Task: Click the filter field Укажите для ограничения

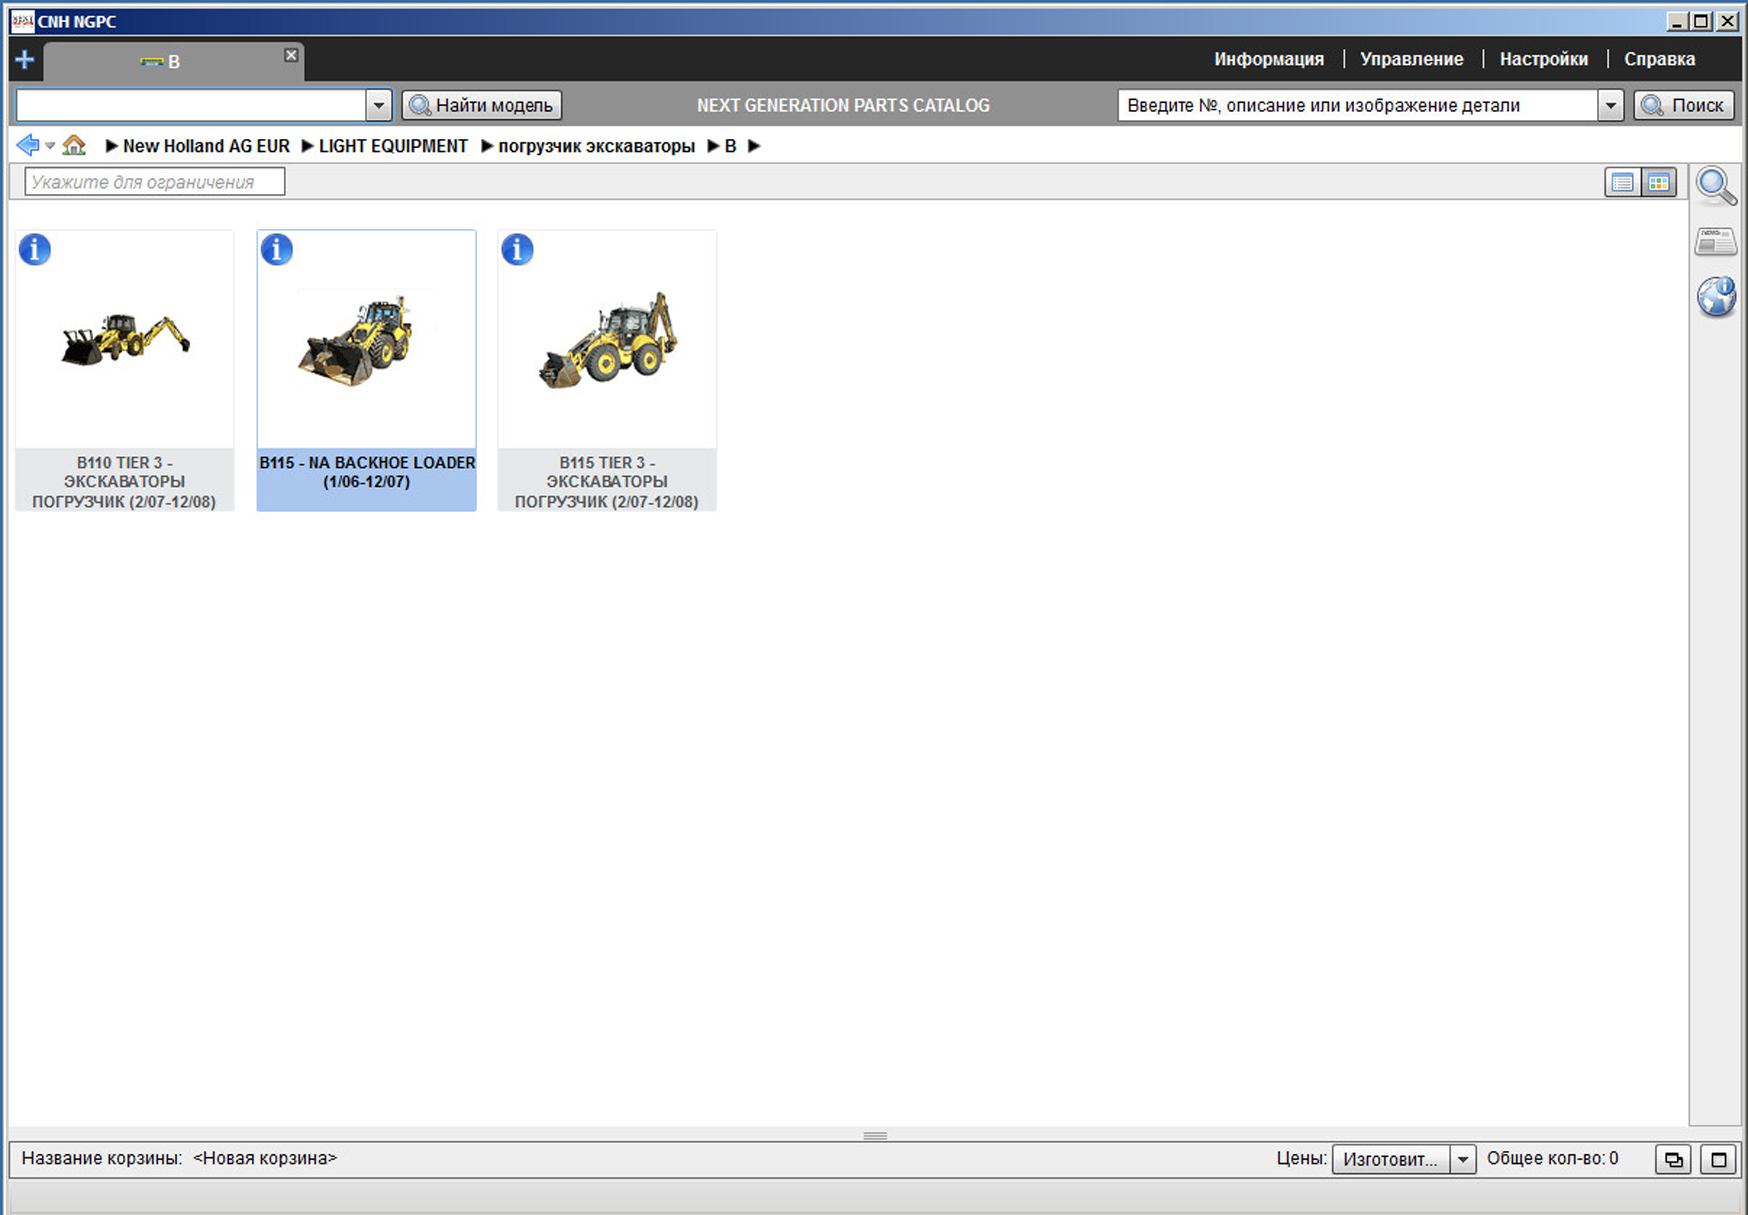Action: [155, 182]
